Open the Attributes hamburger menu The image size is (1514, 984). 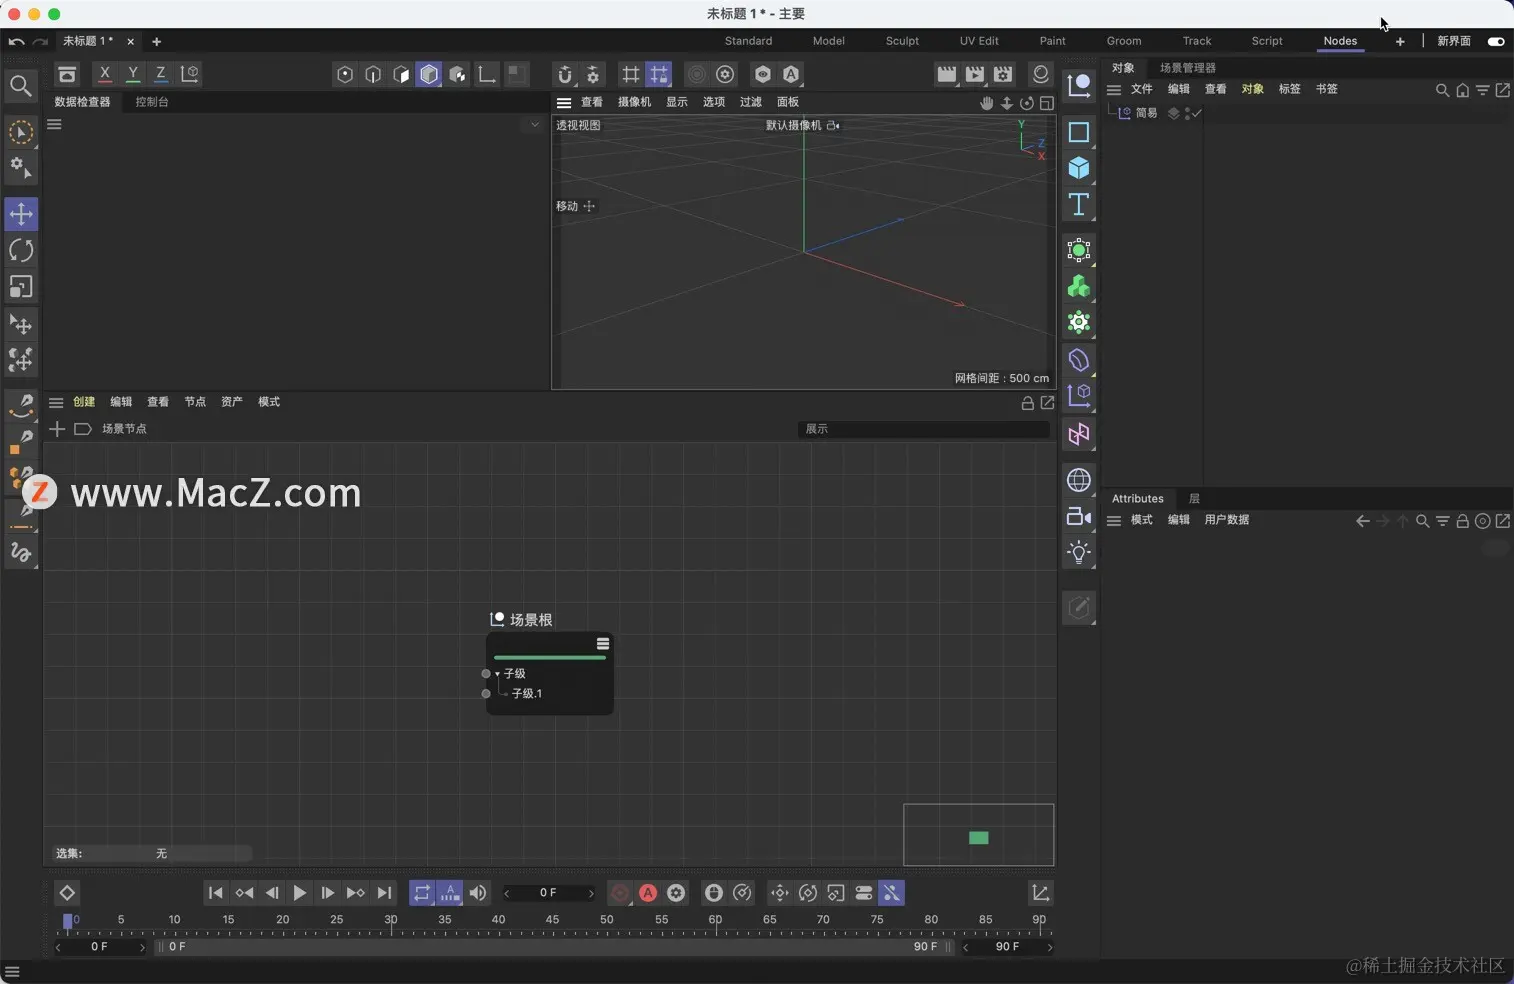point(1113,521)
